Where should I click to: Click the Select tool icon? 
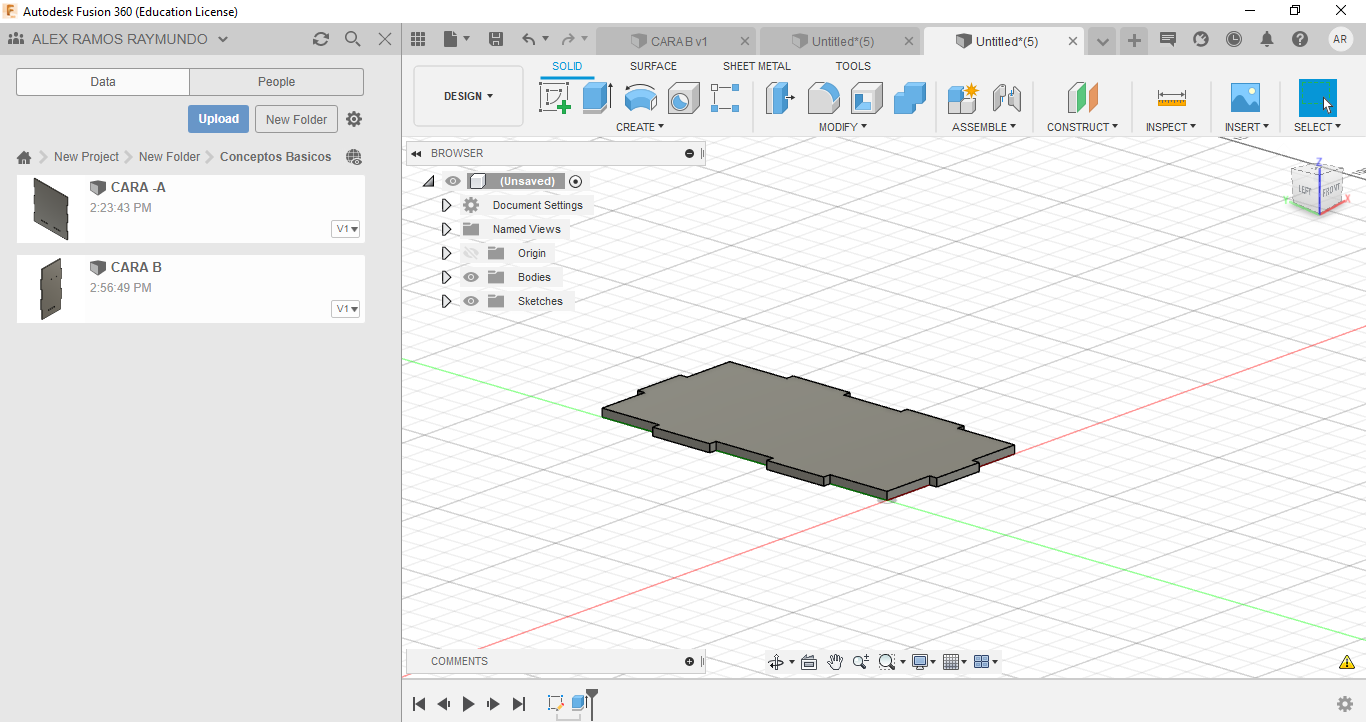(1317, 98)
